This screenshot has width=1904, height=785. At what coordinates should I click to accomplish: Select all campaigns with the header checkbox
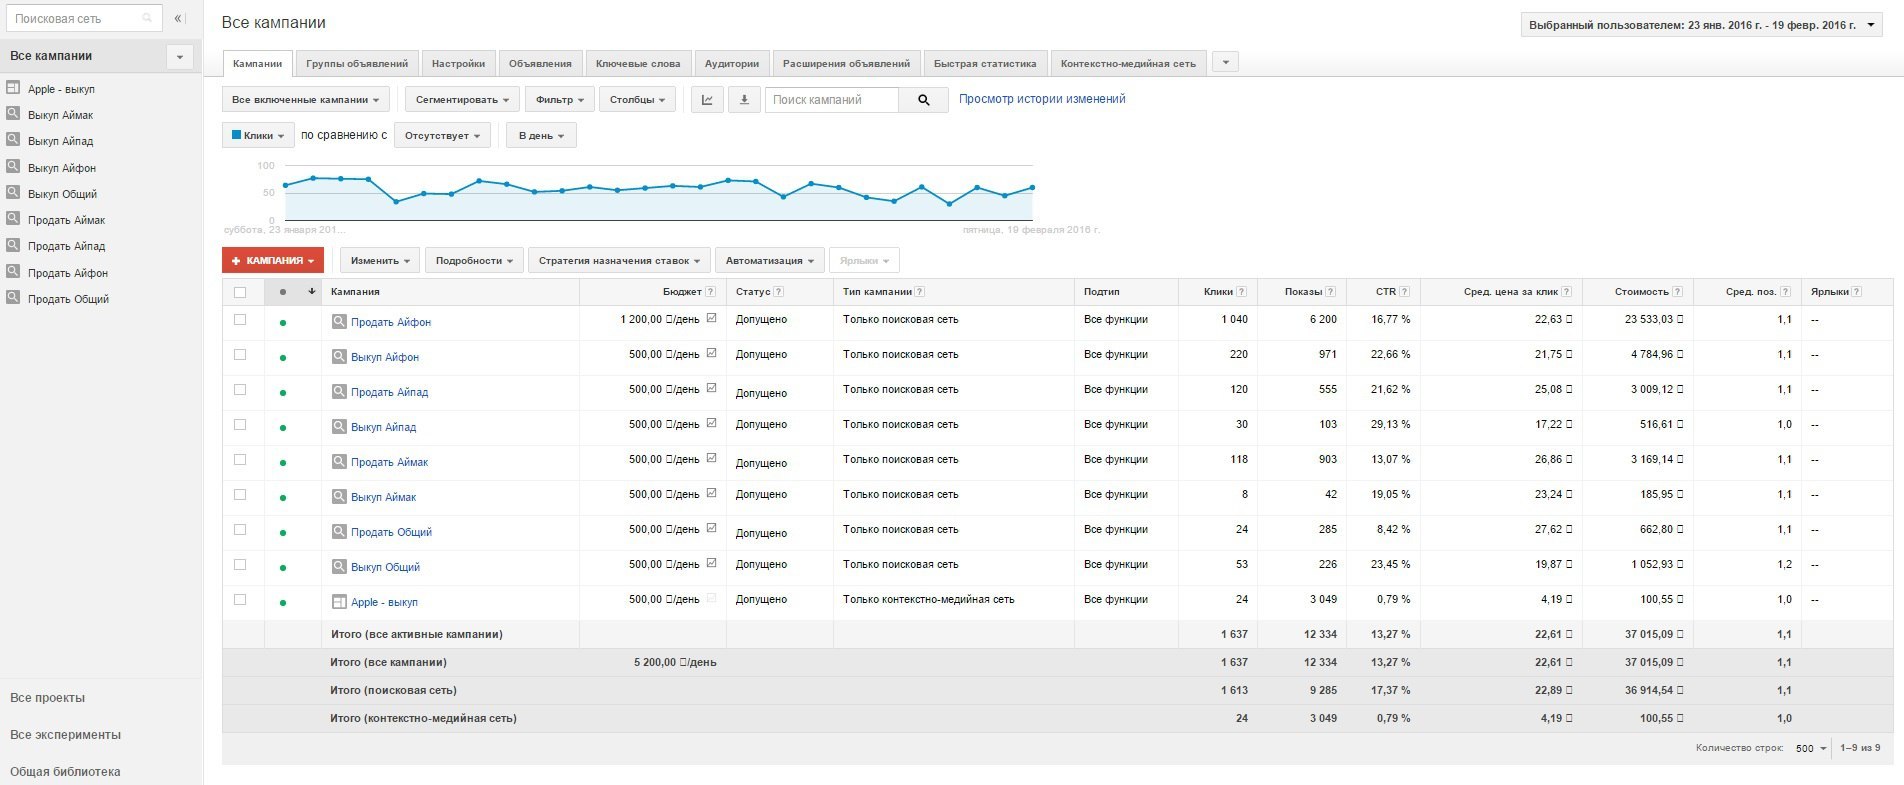coord(240,292)
